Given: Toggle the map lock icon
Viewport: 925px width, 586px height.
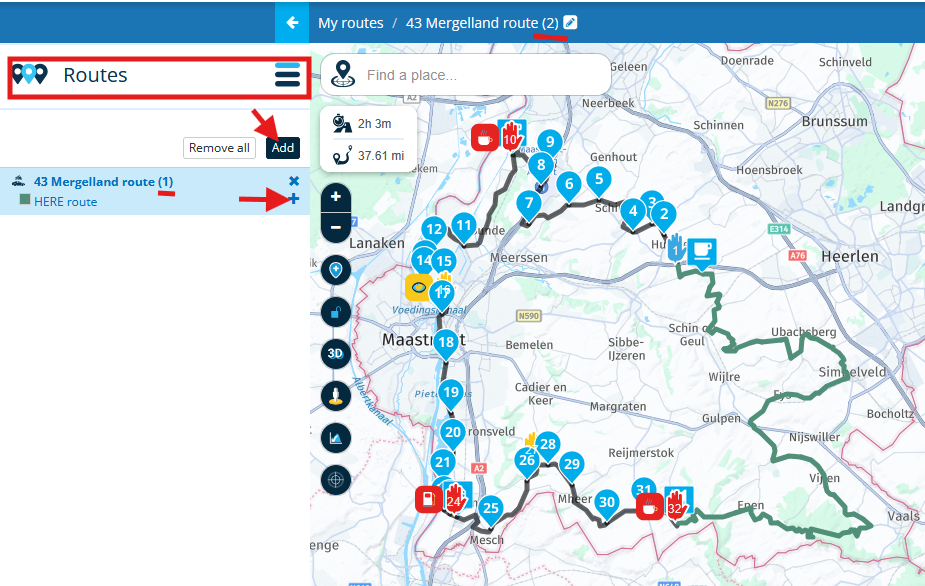Looking at the screenshot, I should pos(336,312).
